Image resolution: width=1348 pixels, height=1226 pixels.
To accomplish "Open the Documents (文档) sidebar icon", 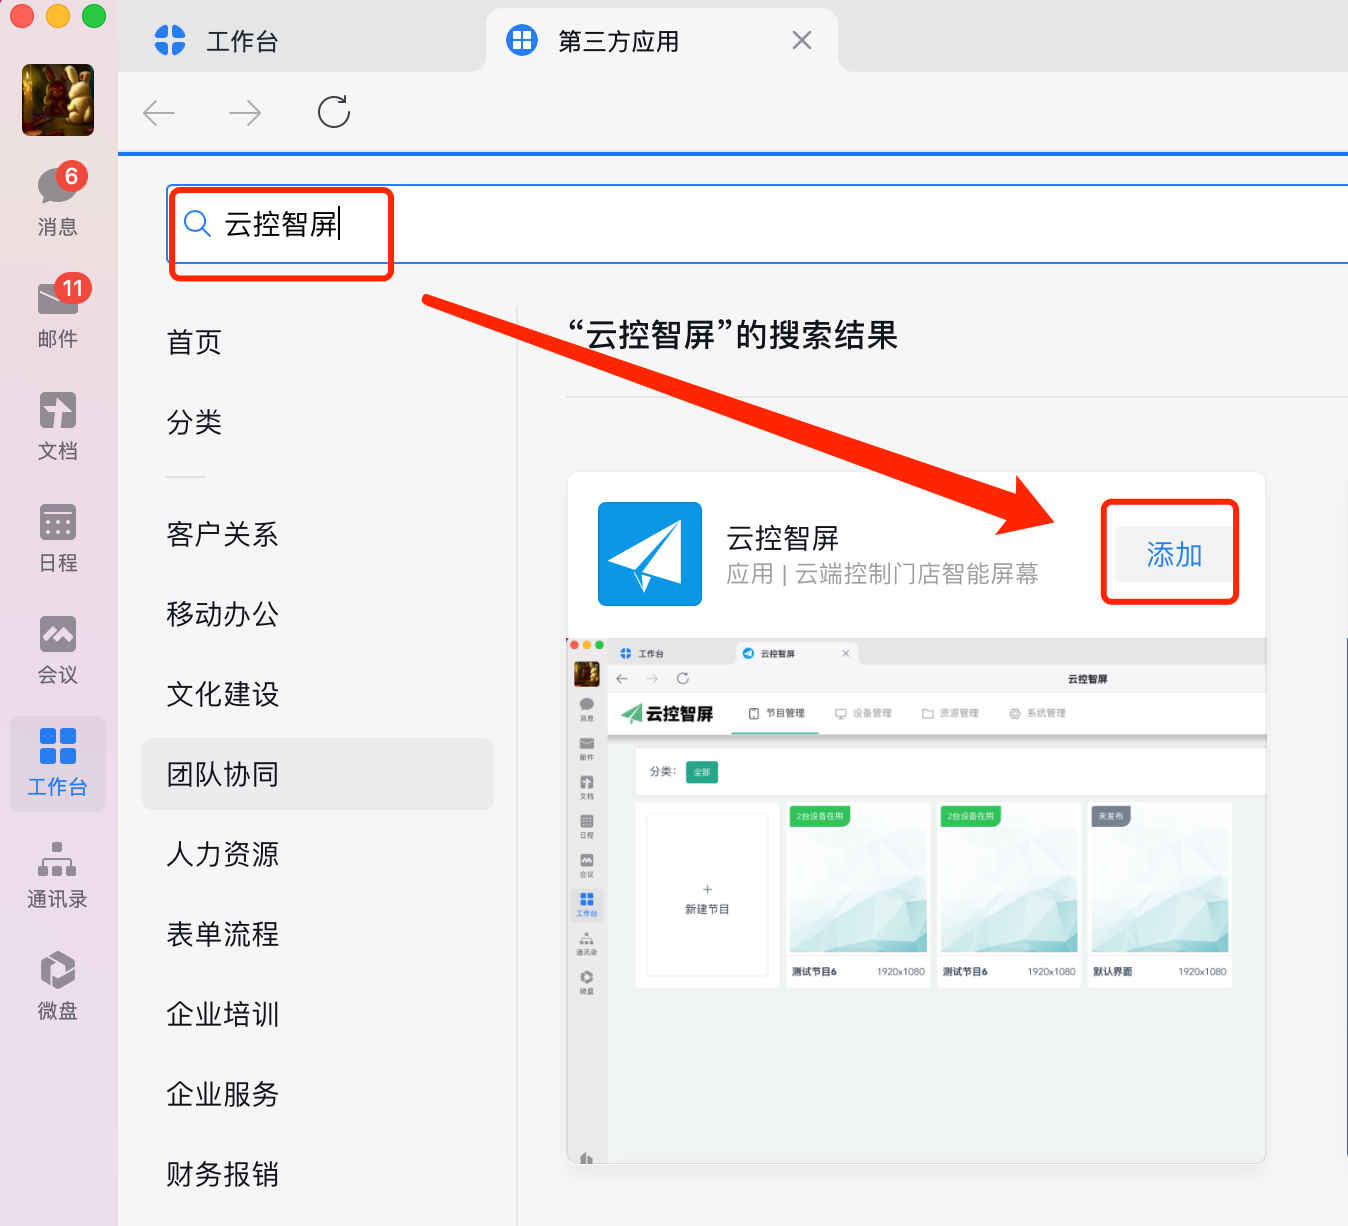I will 58,426.
